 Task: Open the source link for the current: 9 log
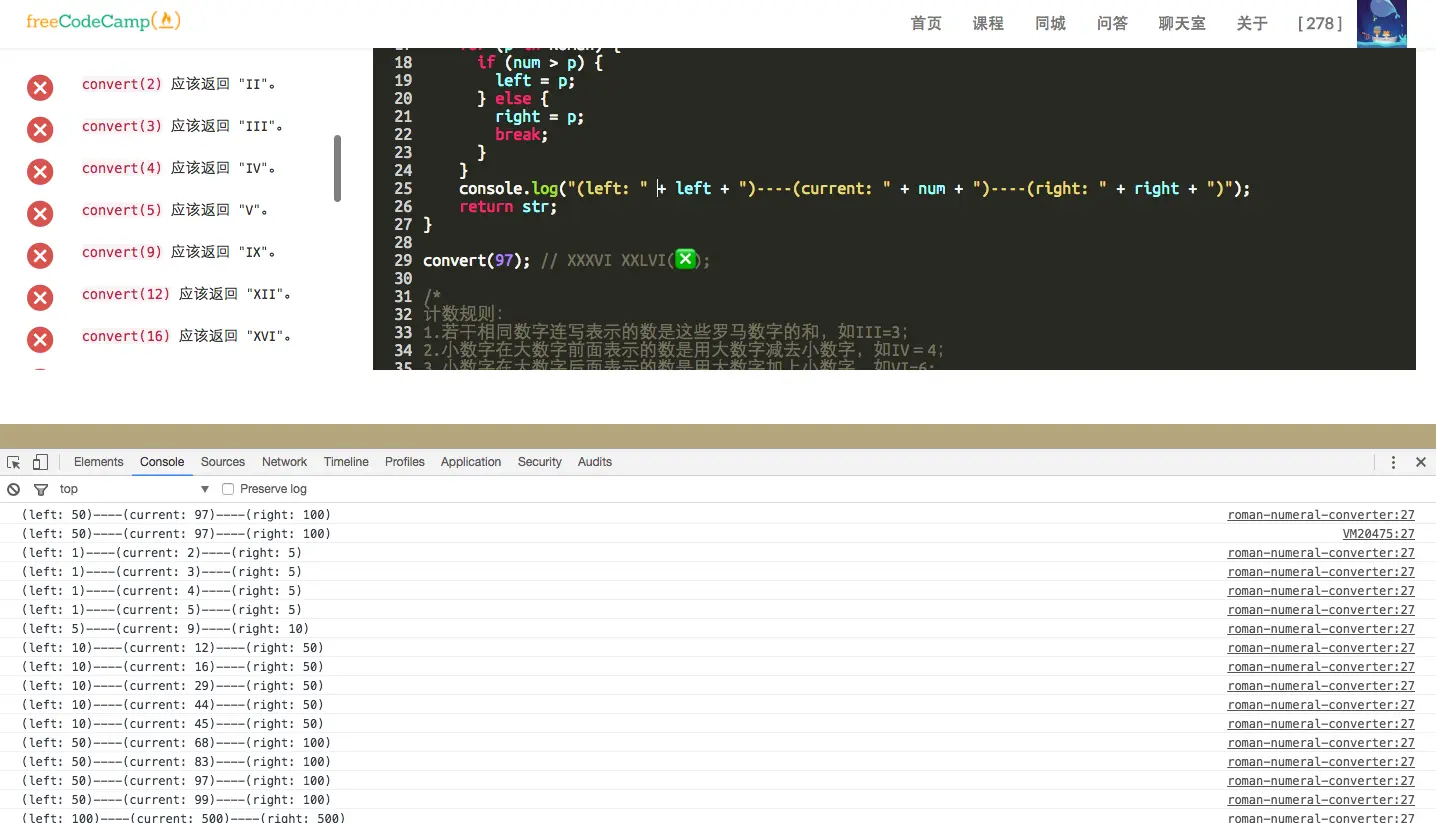pyautogui.click(x=1321, y=629)
